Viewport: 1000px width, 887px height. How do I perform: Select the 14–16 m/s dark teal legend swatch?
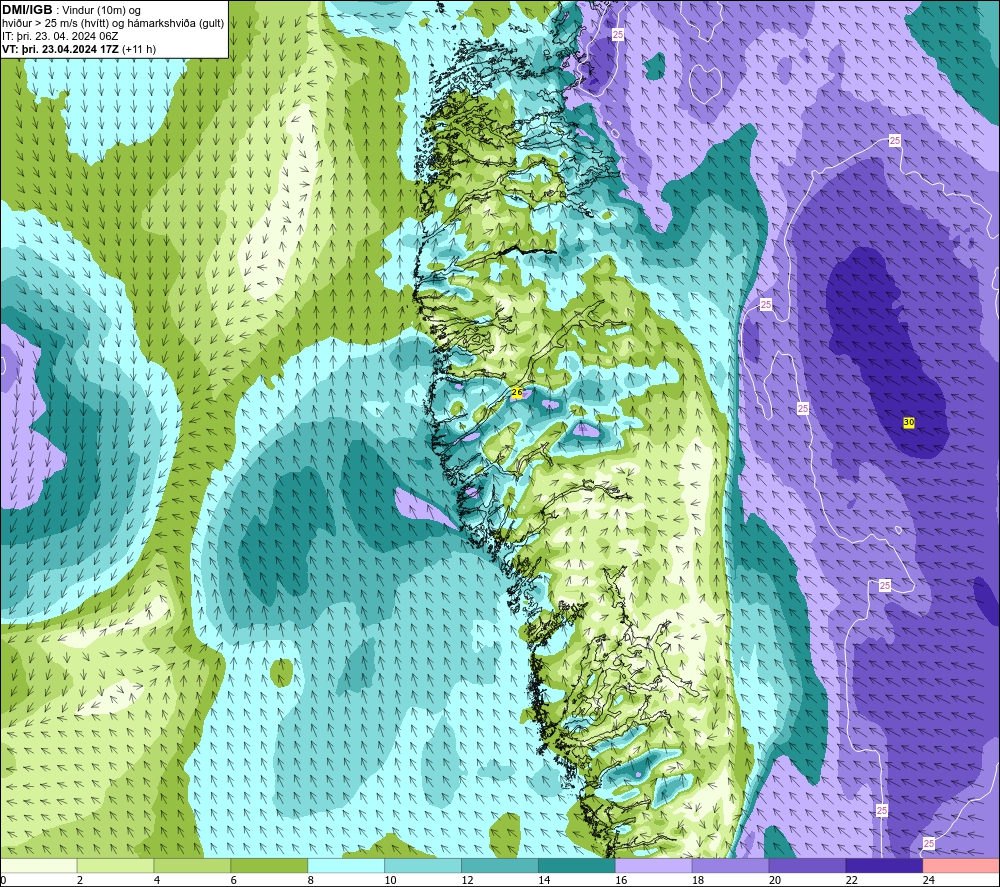click(577, 865)
